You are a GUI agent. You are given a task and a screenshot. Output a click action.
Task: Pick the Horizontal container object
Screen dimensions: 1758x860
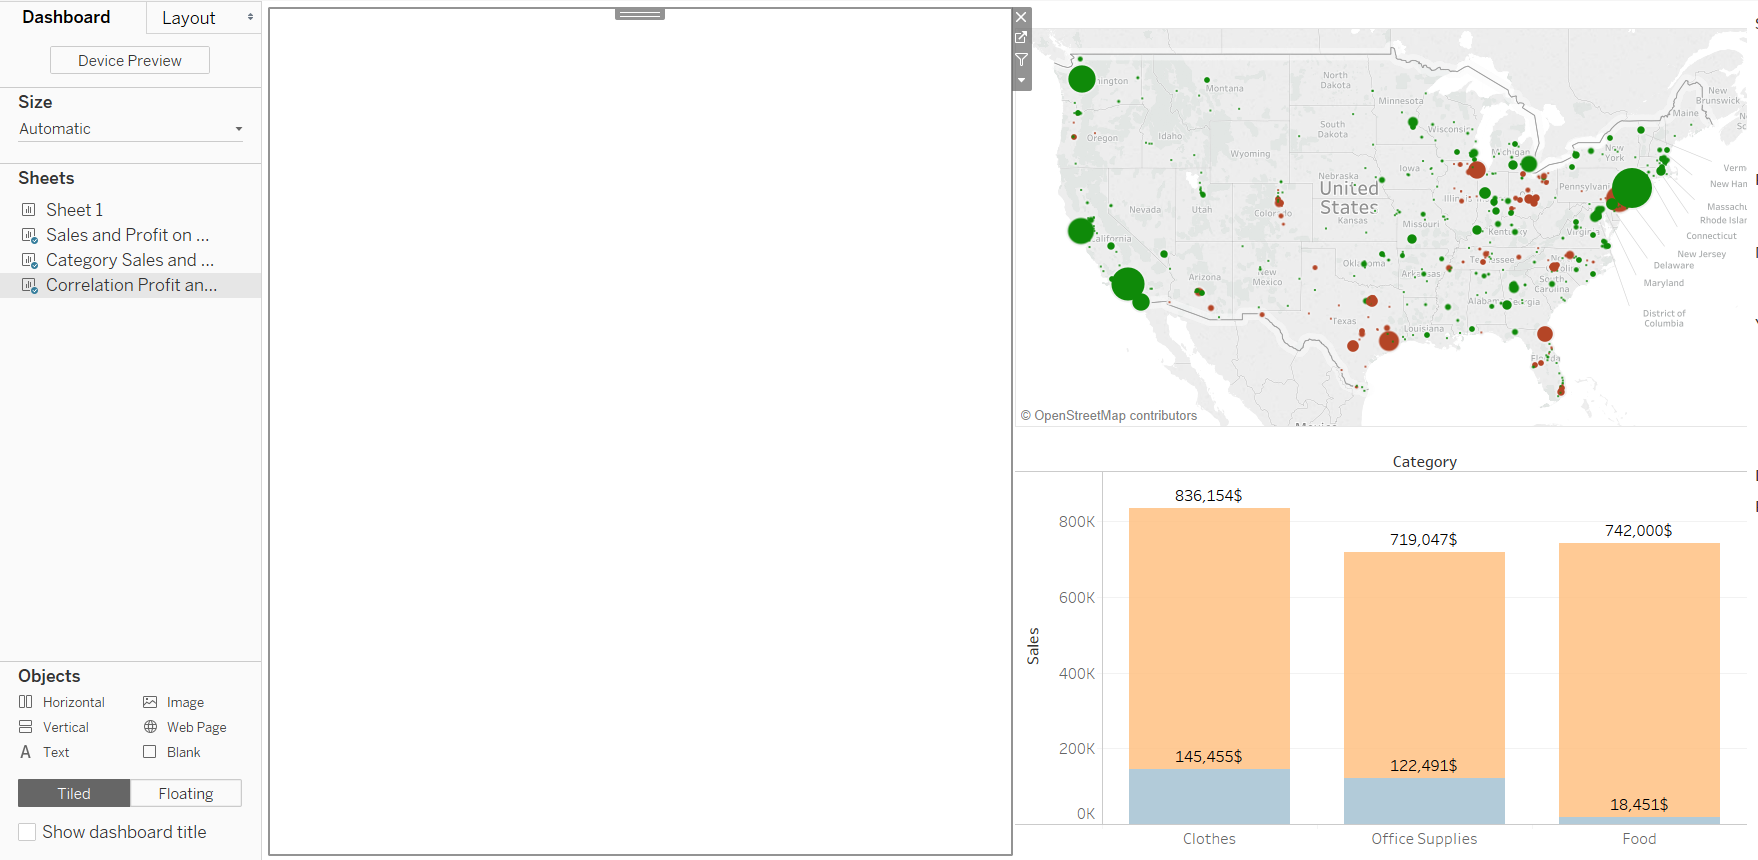click(62, 702)
